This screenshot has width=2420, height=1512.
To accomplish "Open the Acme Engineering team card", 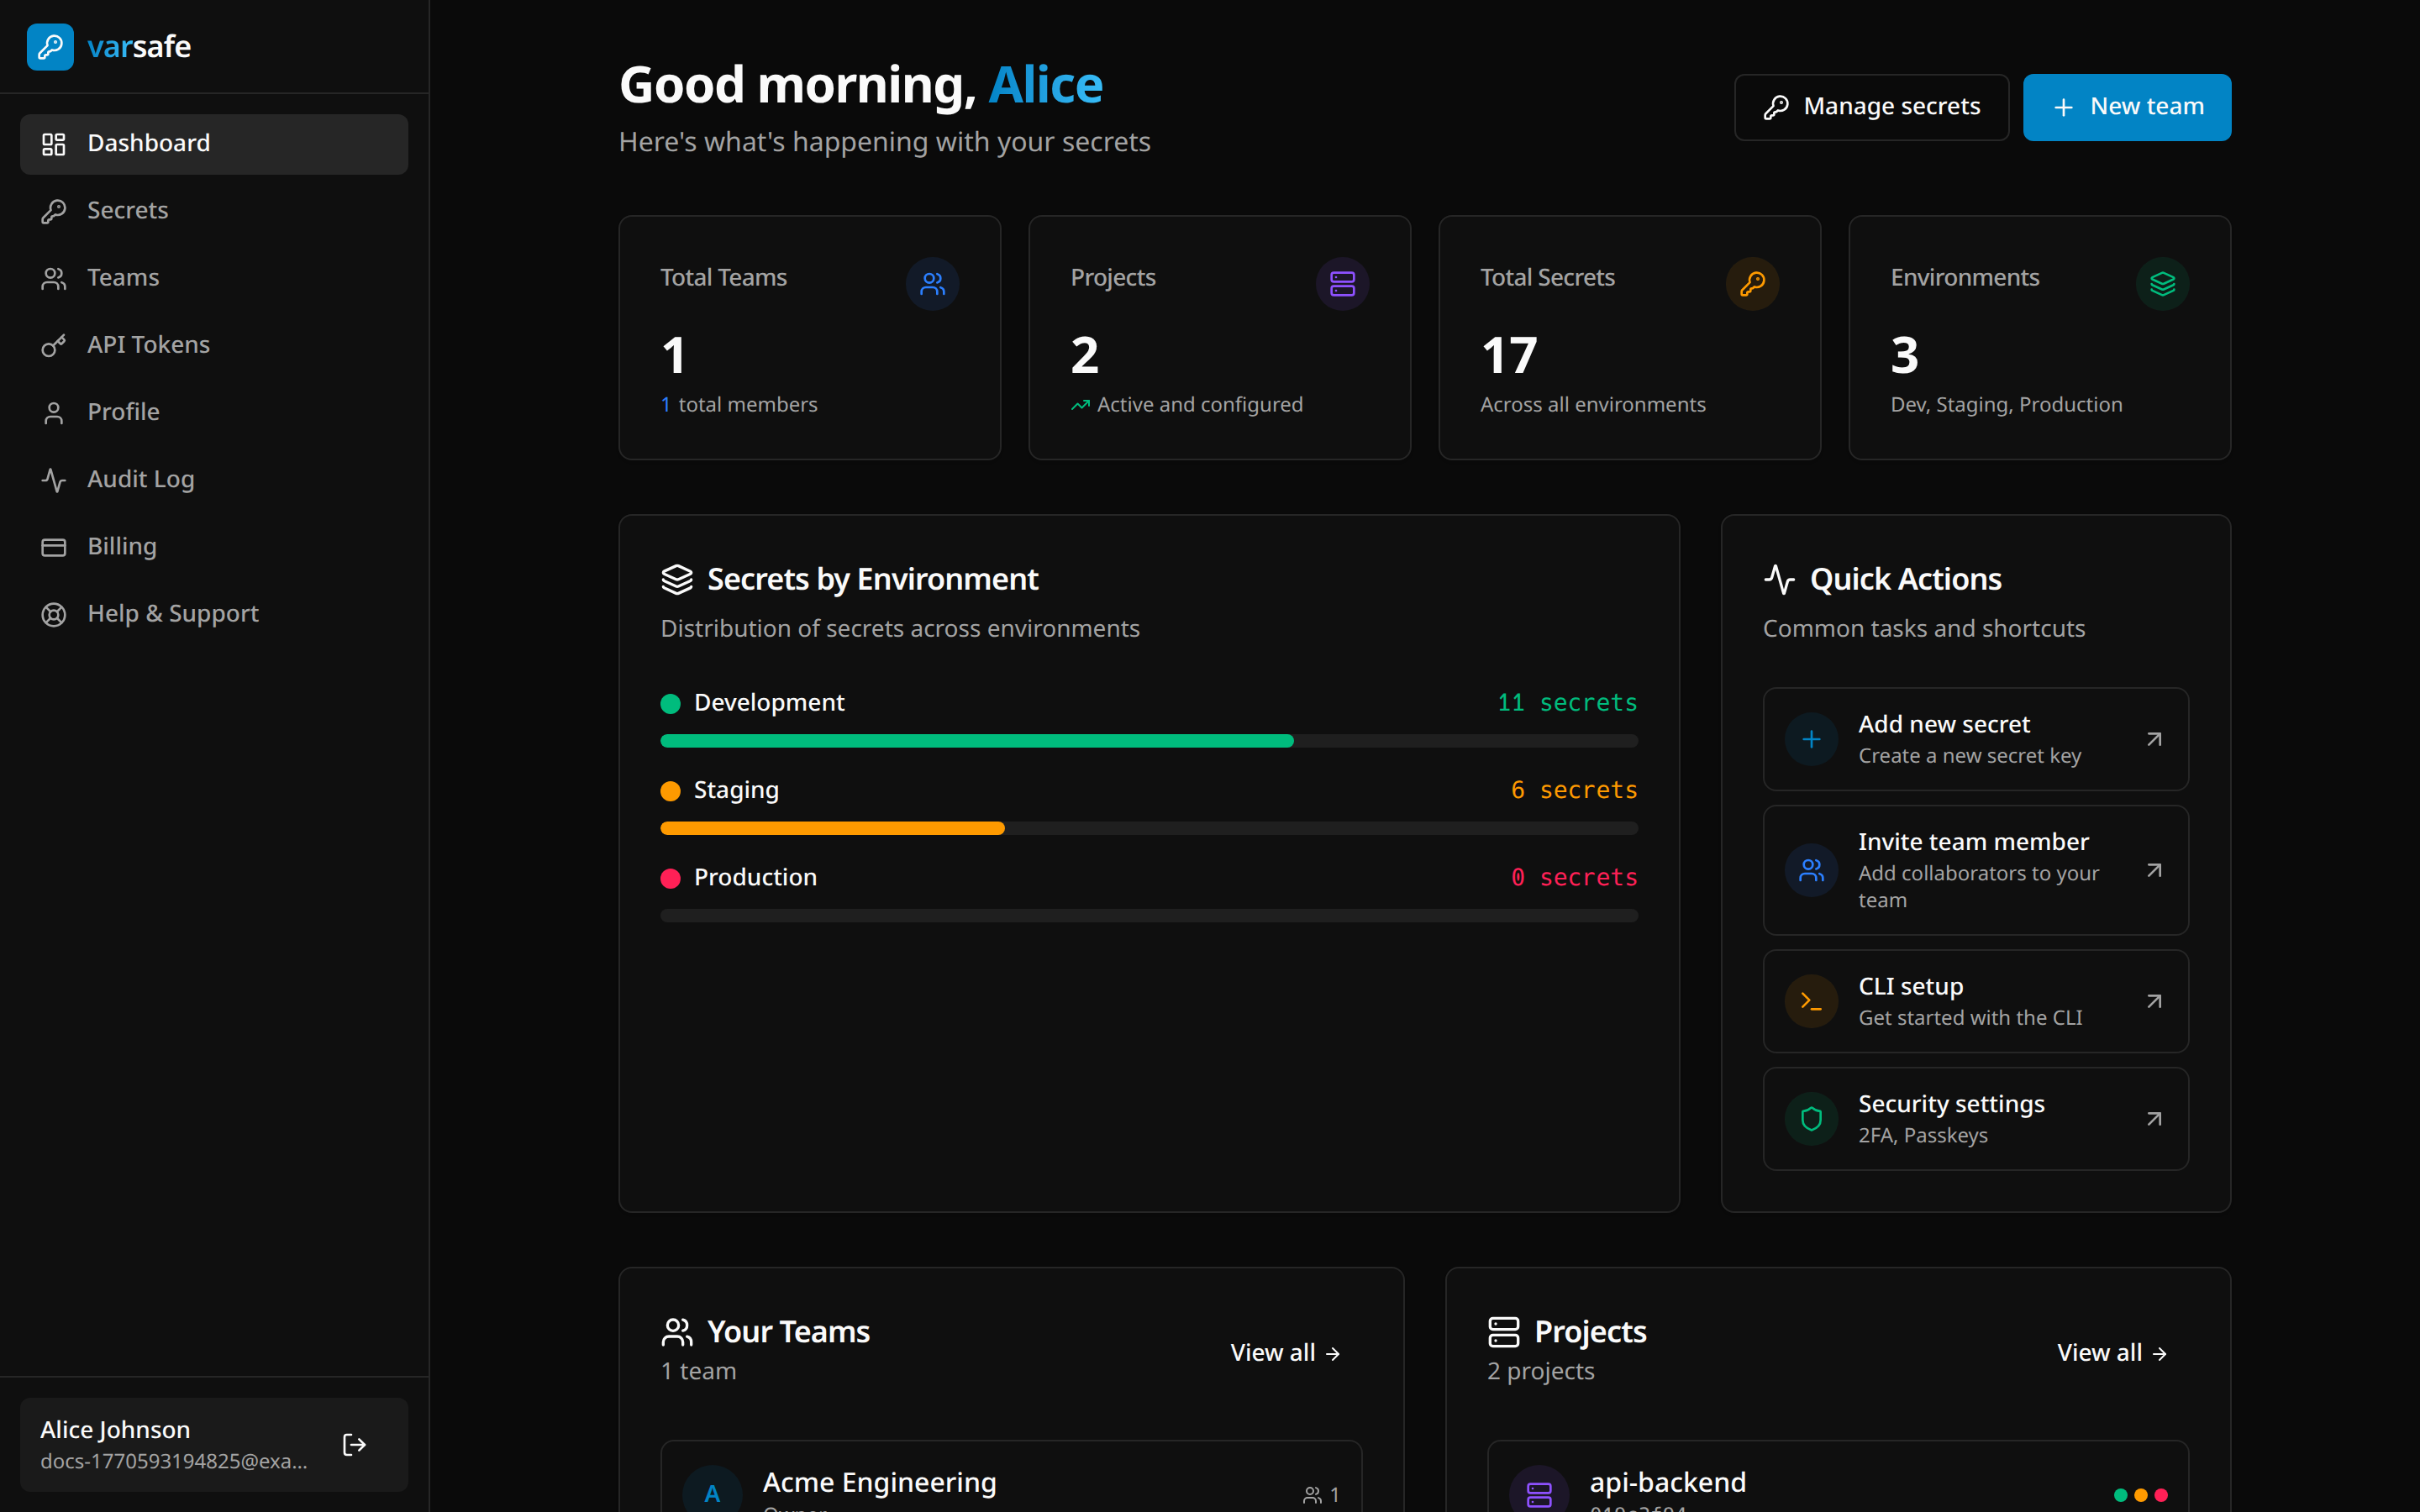I will point(1010,1482).
